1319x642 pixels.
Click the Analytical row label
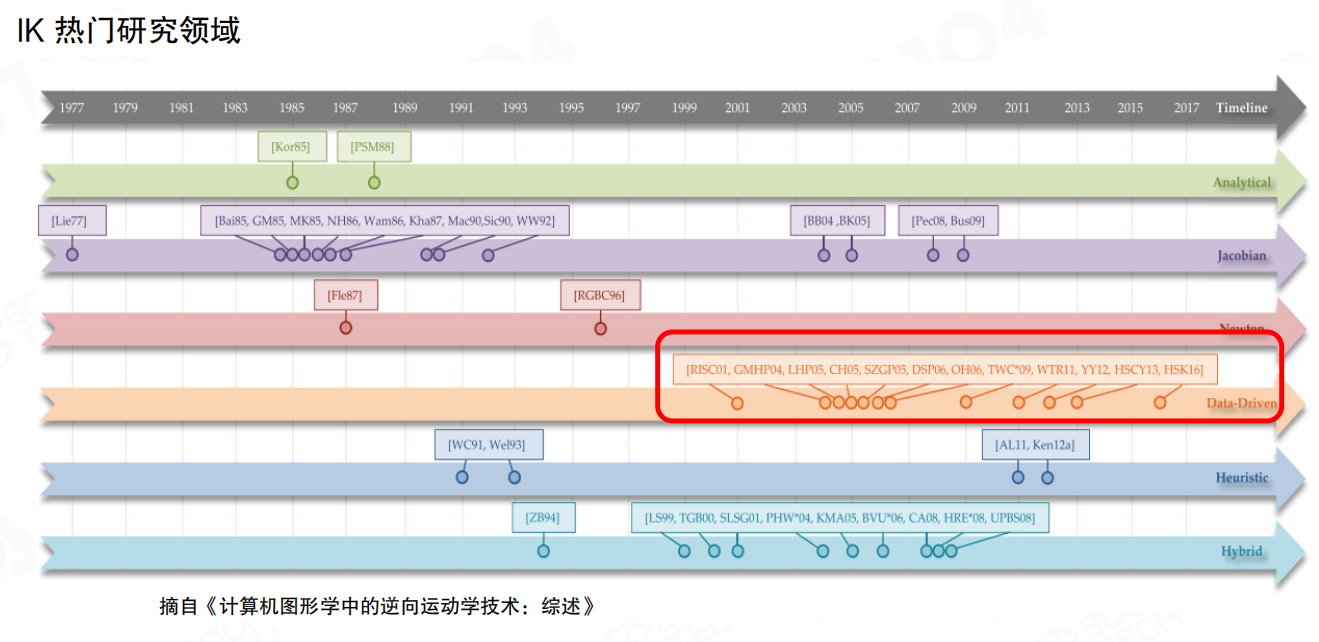(x=1241, y=182)
